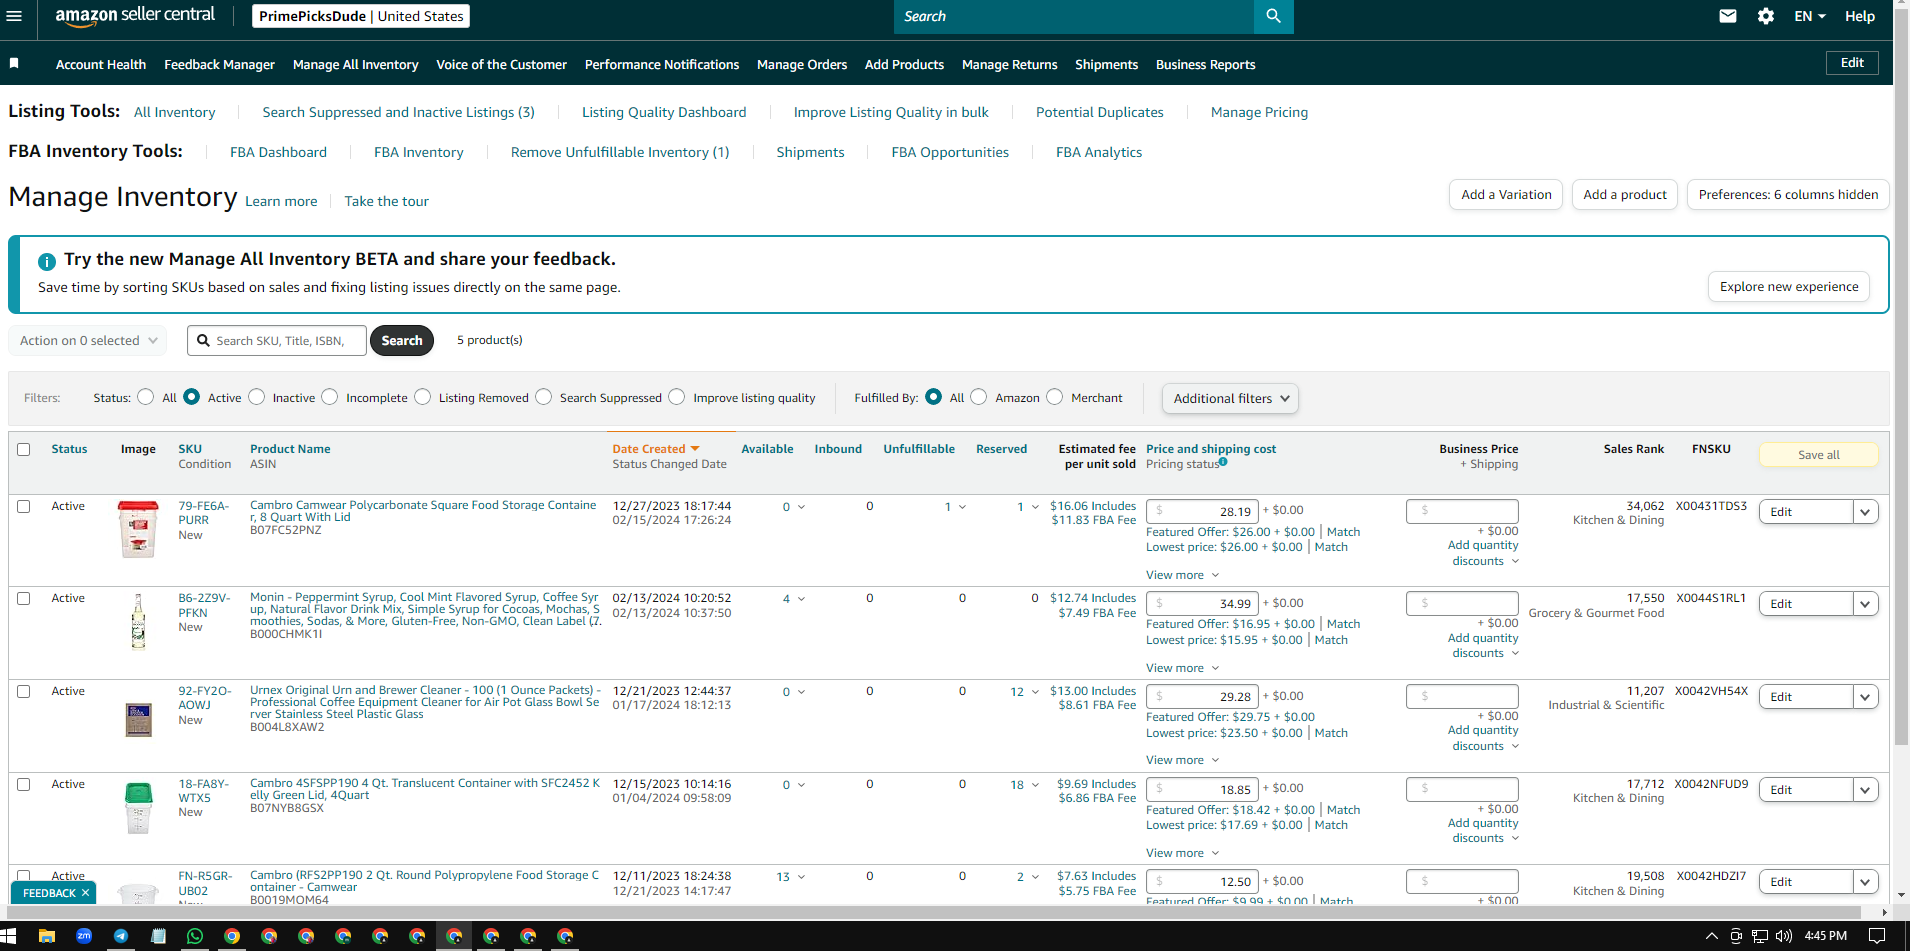This screenshot has height=951, width=1910.
Task: Click the Date Created sort arrow
Action: point(695,449)
